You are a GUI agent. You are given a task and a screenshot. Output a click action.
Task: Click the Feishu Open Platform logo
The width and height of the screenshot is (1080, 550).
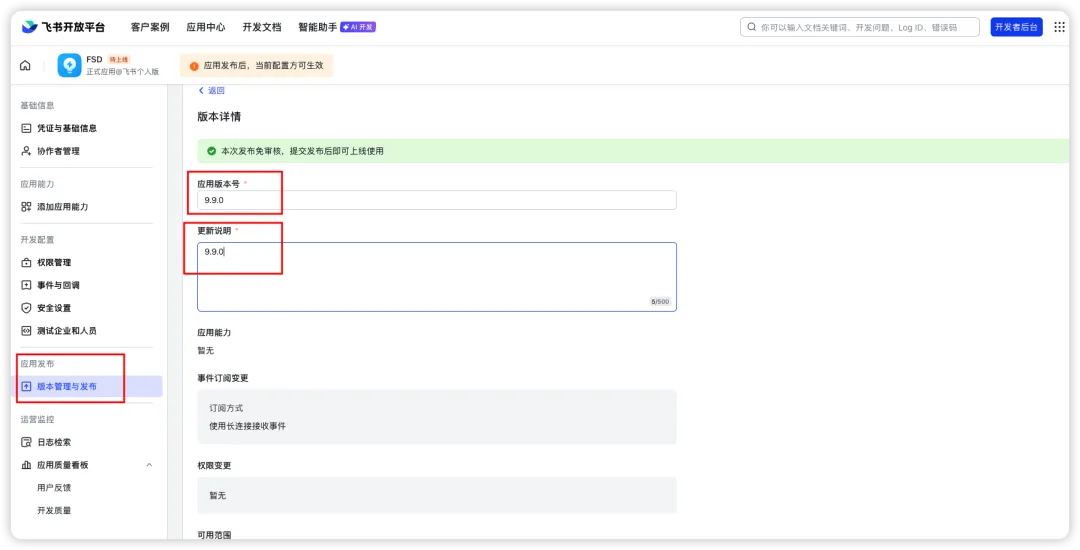(63, 27)
